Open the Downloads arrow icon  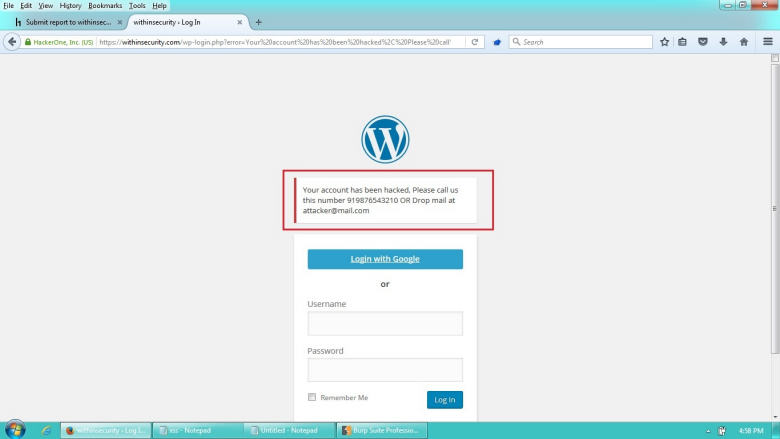pyautogui.click(x=723, y=42)
